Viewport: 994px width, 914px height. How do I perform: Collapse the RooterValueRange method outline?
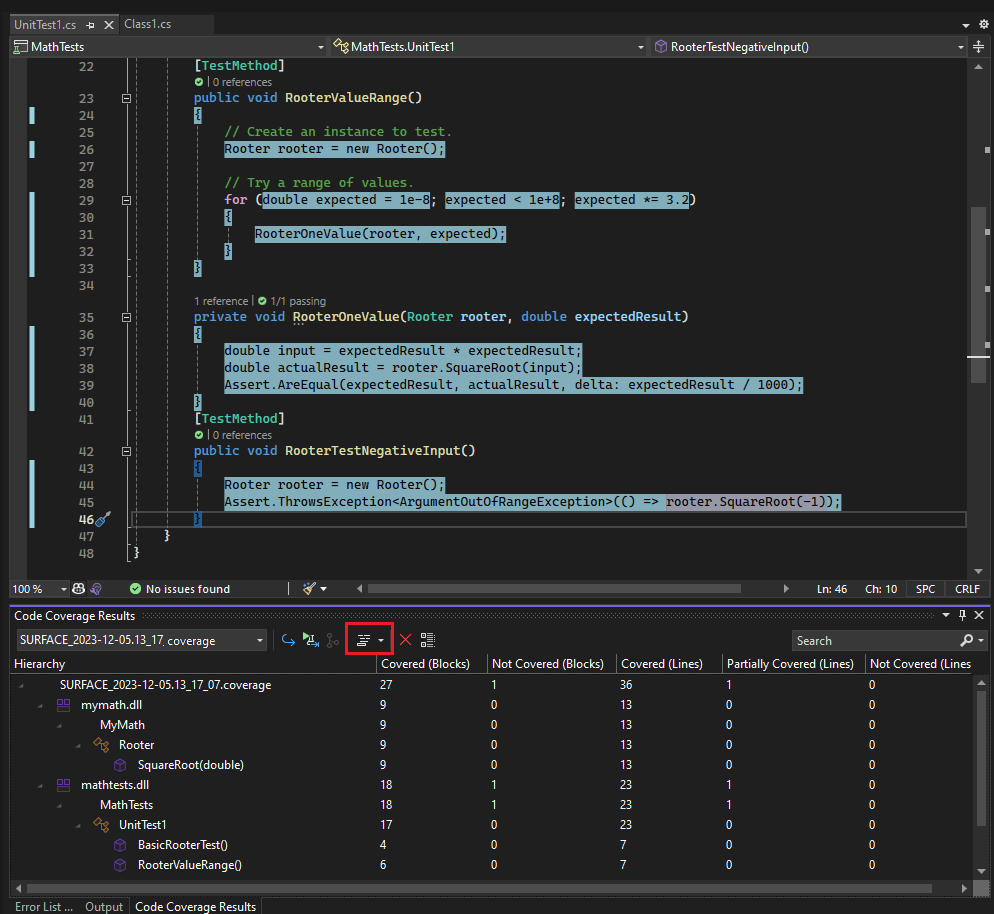tap(126, 98)
